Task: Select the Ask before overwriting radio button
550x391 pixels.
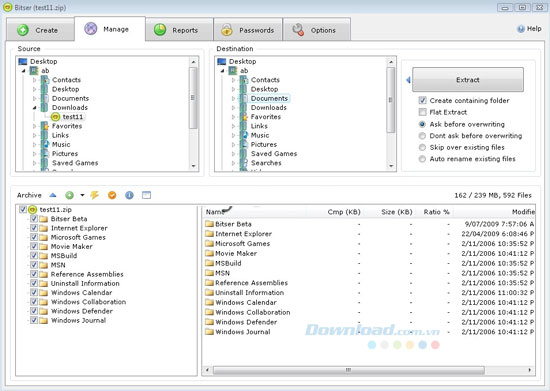Action: click(422, 124)
